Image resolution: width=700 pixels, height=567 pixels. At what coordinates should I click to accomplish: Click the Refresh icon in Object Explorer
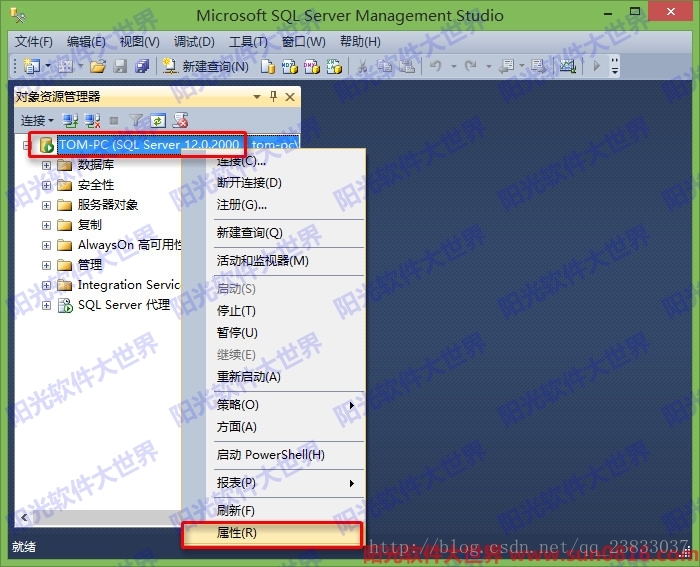(x=158, y=121)
